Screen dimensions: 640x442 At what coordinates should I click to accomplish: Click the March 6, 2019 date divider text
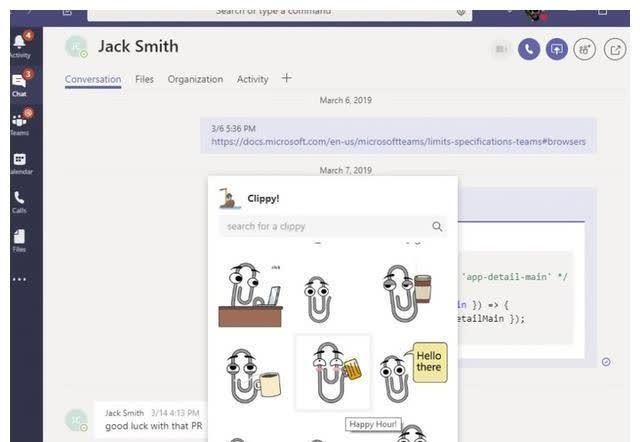pyautogui.click(x=345, y=100)
